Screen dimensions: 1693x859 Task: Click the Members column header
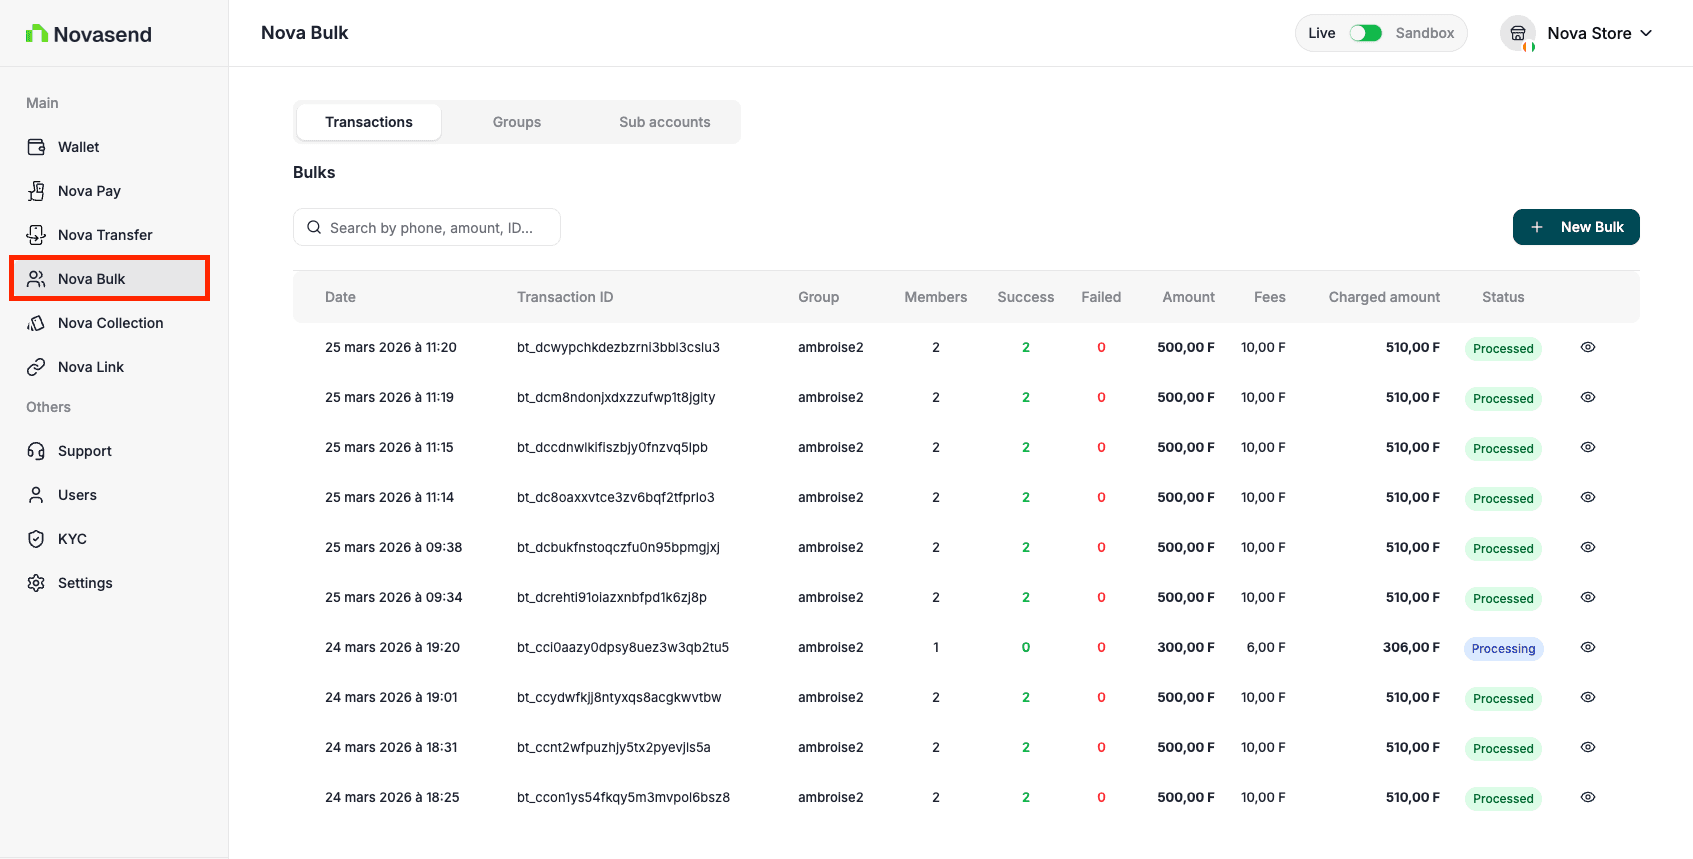coord(936,297)
